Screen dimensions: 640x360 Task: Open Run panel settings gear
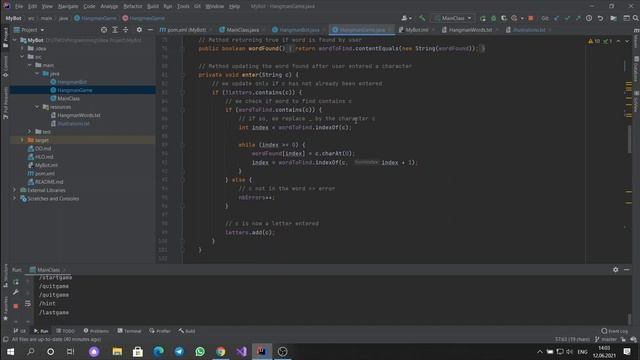pyautogui.click(x=616, y=269)
